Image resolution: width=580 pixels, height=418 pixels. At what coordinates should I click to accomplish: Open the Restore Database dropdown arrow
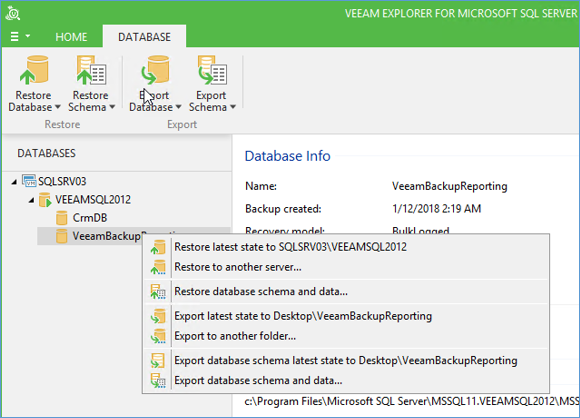pyautogui.click(x=58, y=107)
